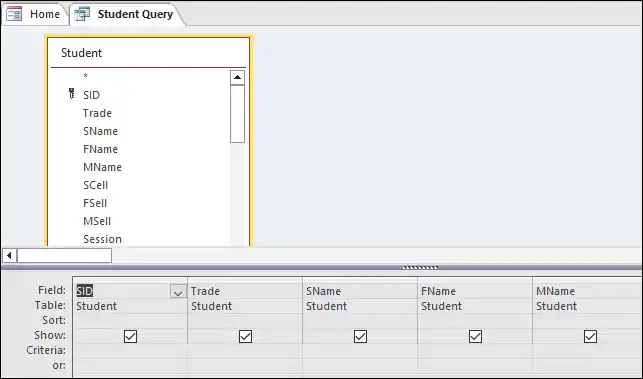Viewport: 643px width, 379px height.
Task: Click the or cell for MName column
Action: coord(588,366)
